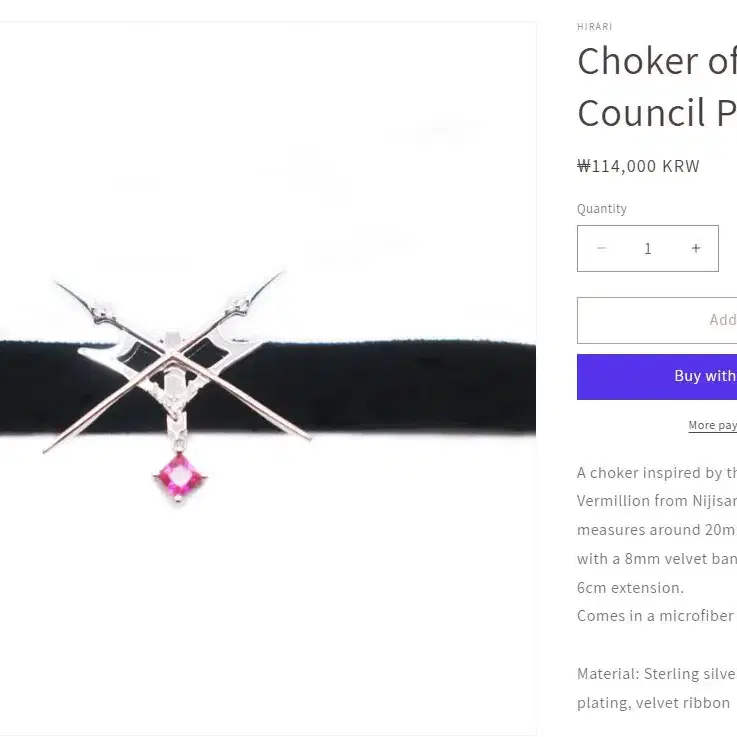Image resolution: width=737 pixels, height=737 pixels.
Task: Click the Material: Sterling silver line
Action: pos(657,674)
